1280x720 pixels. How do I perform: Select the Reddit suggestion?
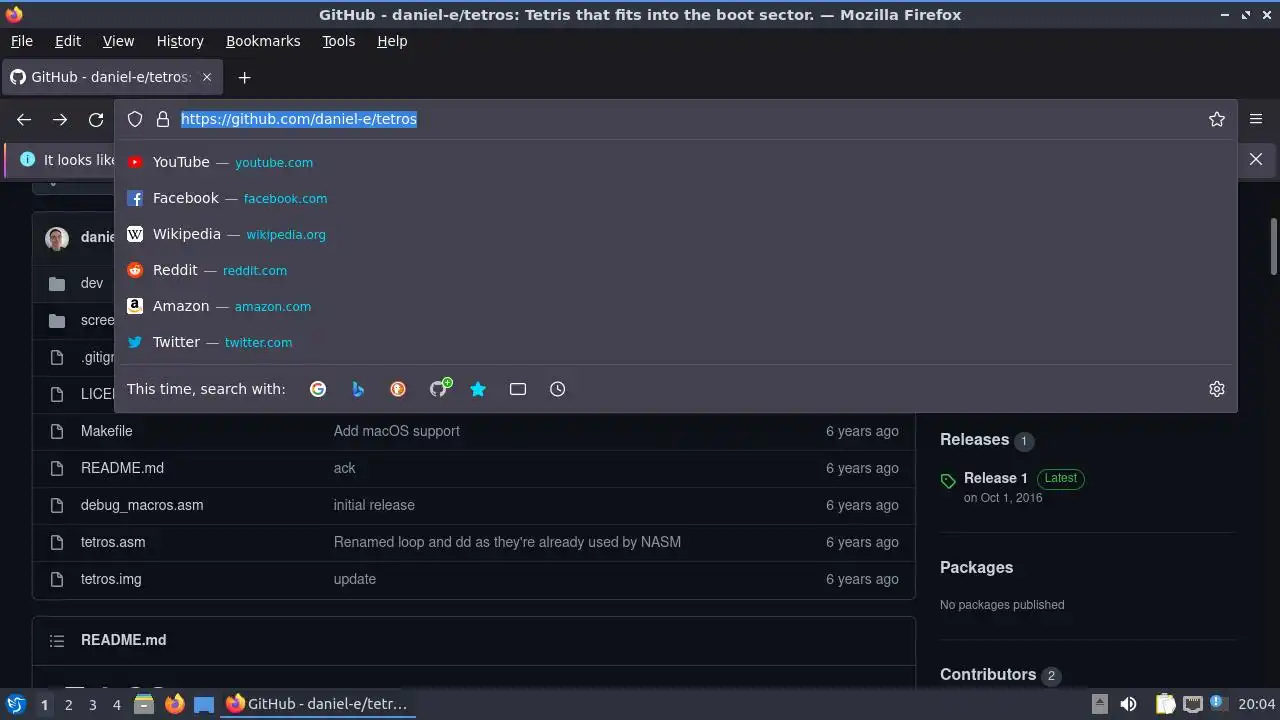click(676, 270)
